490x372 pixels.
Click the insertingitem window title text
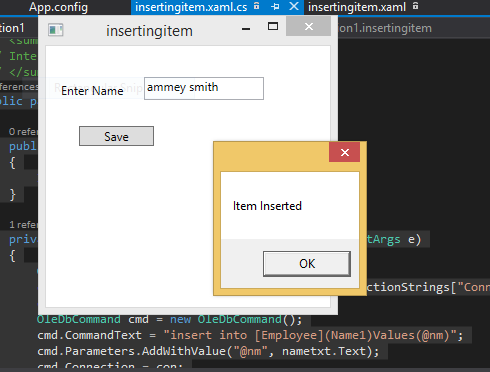[149, 31]
